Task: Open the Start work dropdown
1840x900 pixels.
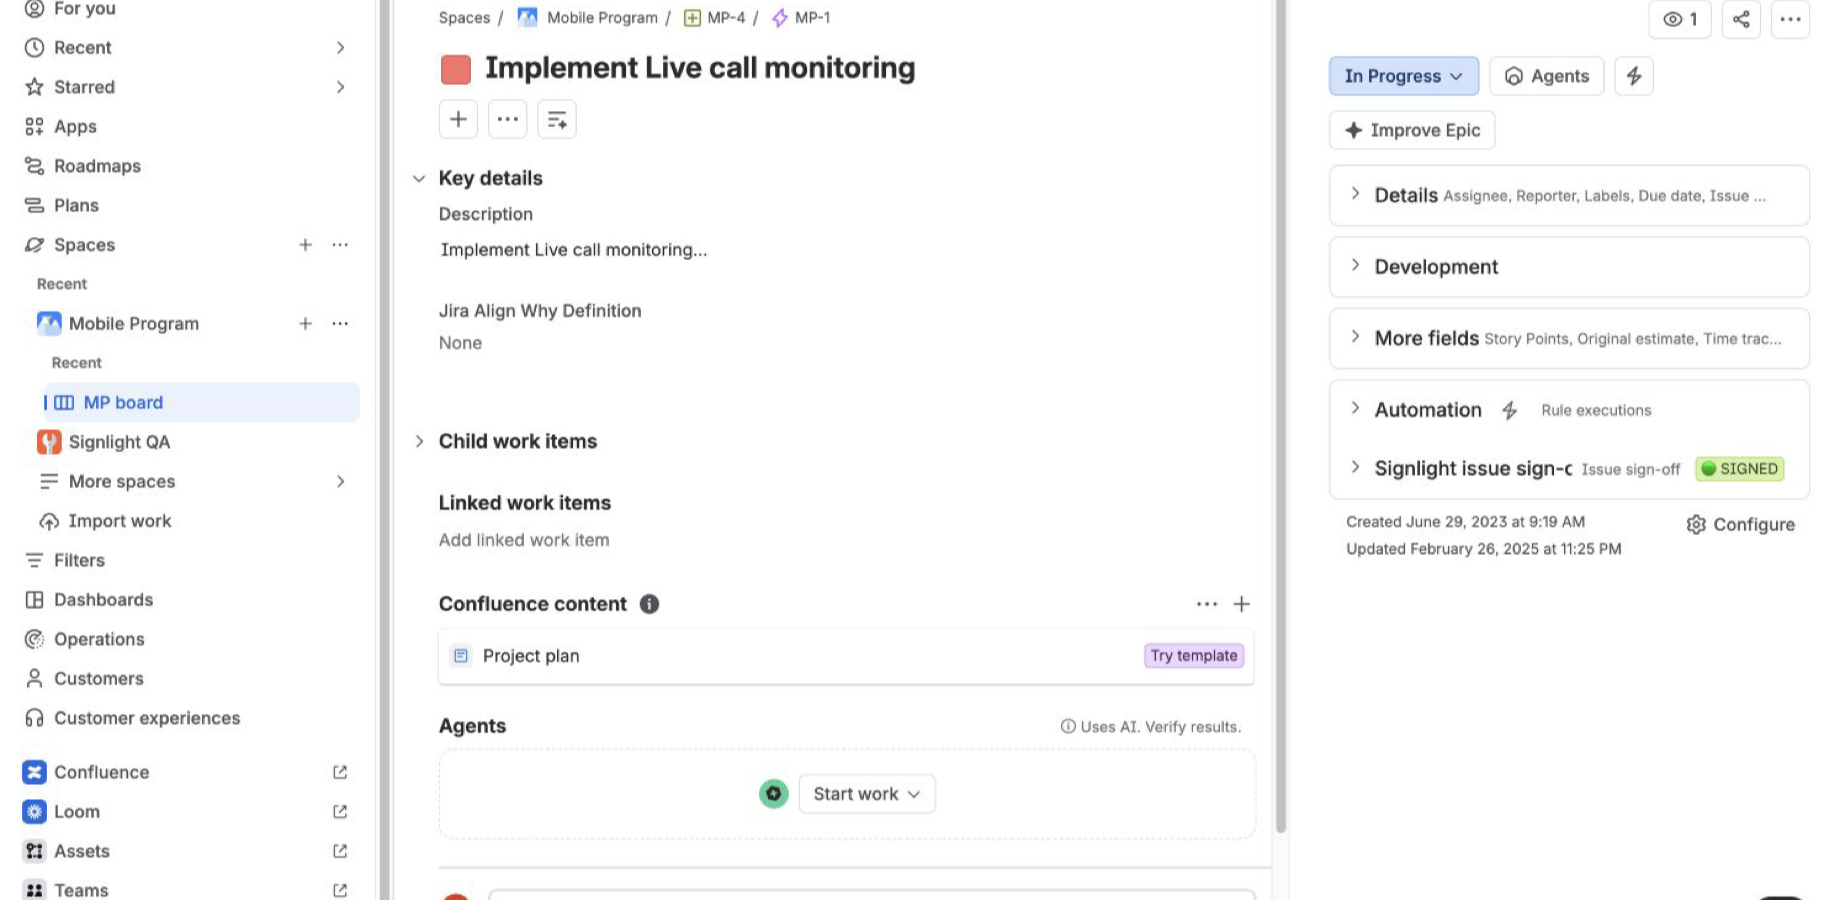Action: 867,794
